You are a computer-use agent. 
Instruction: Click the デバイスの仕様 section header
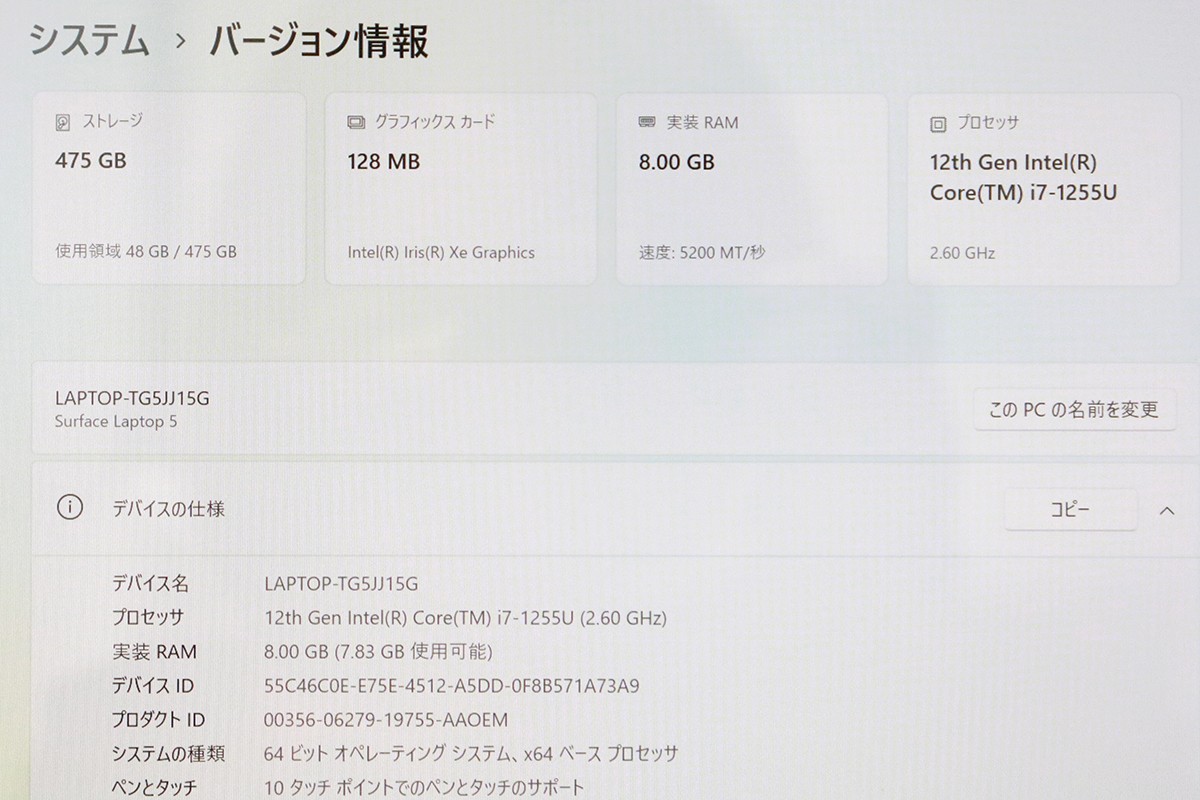point(168,509)
